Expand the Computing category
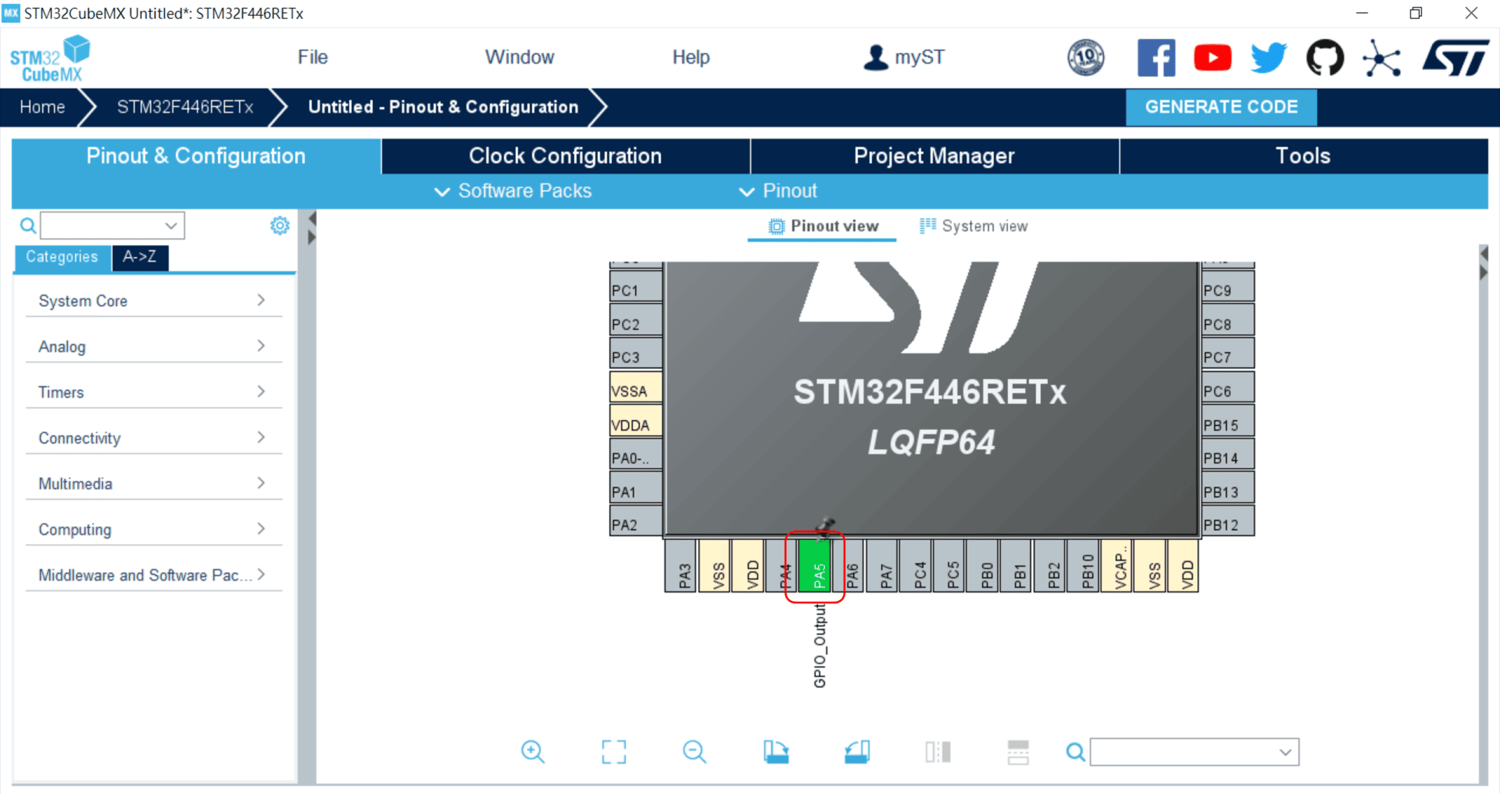 pyautogui.click(x=153, y=529)
